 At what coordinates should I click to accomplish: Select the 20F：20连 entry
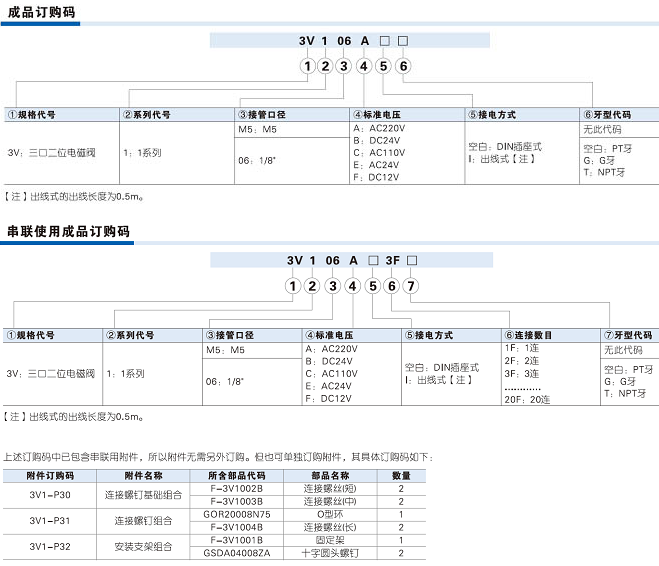point(527,399)
